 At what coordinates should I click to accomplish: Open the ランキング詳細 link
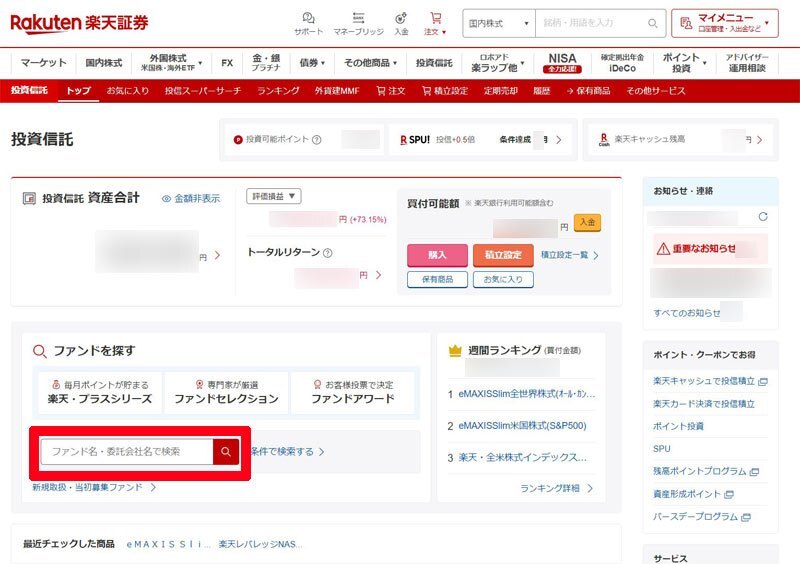(x=556, y=488)
